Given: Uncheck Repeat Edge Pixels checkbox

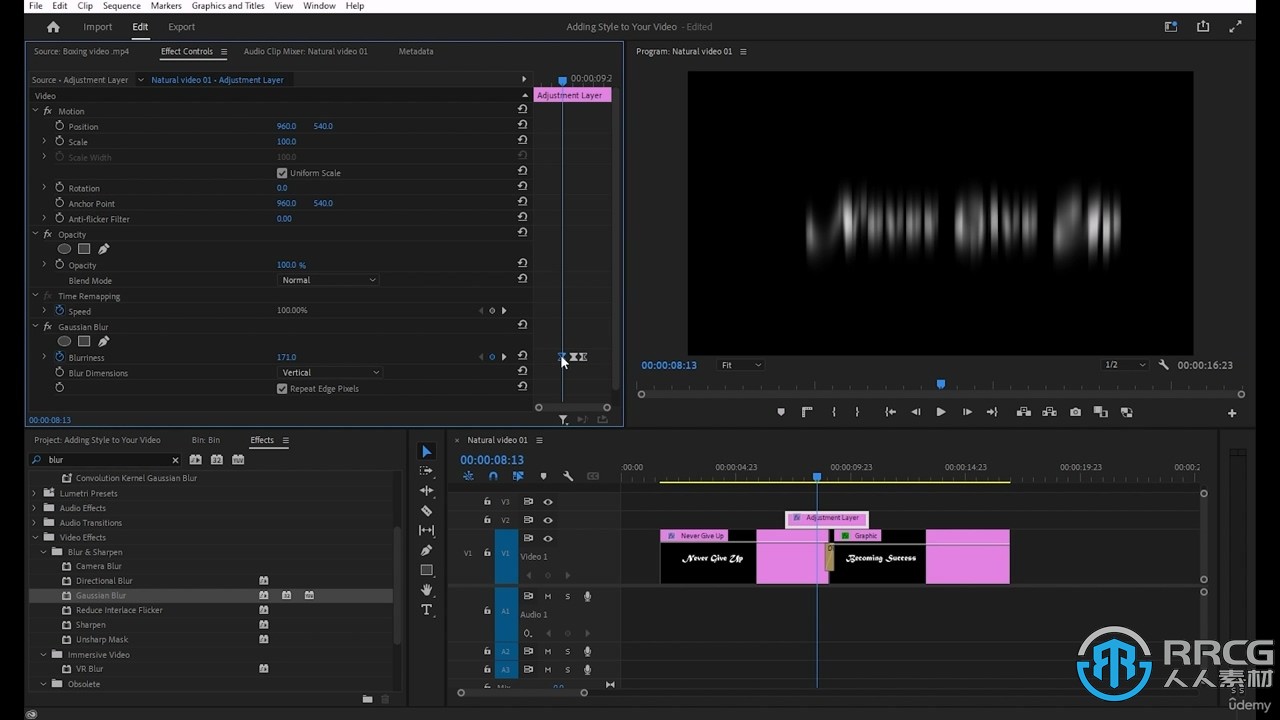Looking at the screenshot, I should click(x=282, y=388).
